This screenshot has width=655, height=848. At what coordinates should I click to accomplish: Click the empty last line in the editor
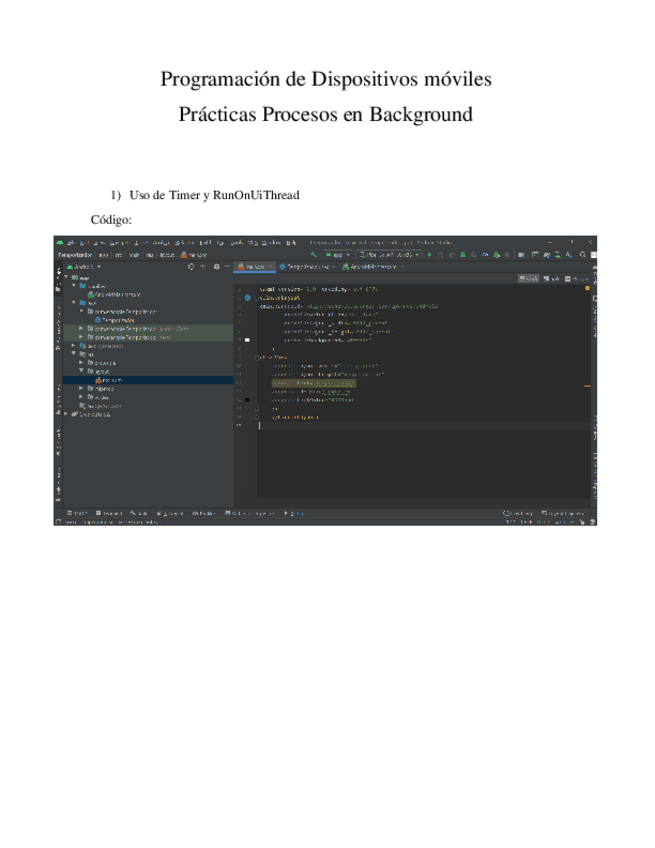400,425
